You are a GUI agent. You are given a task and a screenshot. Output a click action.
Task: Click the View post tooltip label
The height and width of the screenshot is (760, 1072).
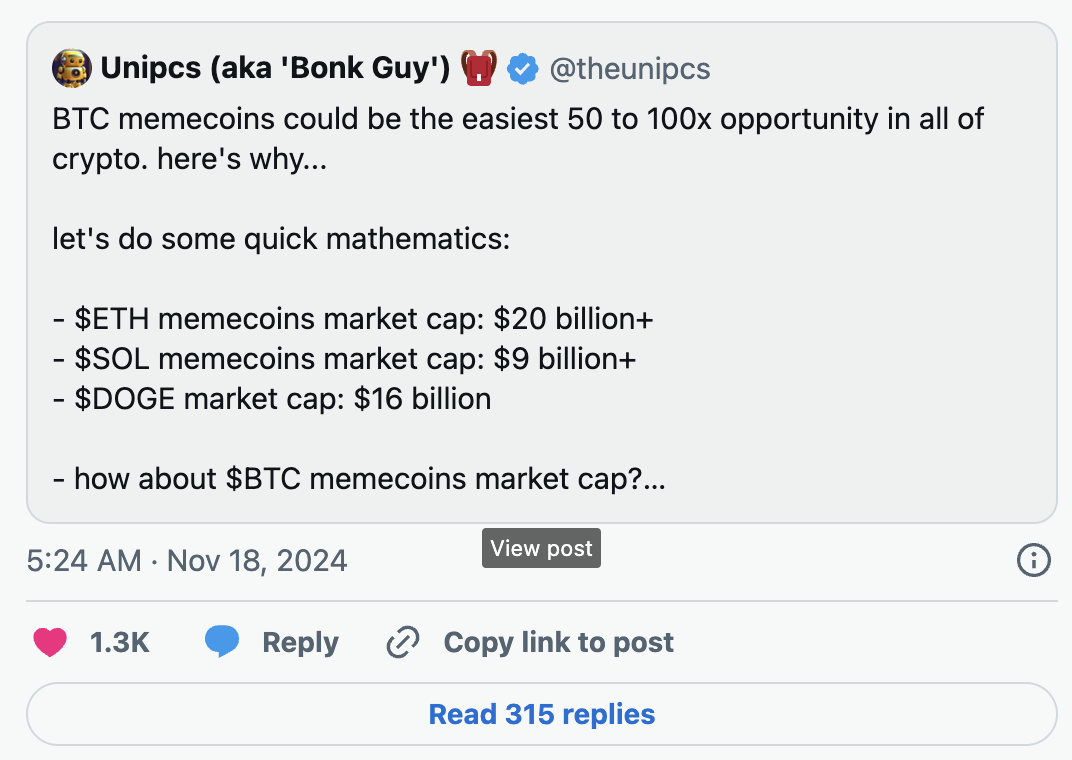pos(541,548)
